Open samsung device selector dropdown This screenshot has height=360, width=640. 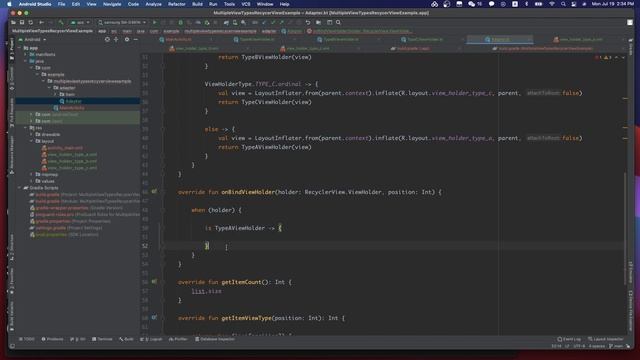click(x=122, y=22)
